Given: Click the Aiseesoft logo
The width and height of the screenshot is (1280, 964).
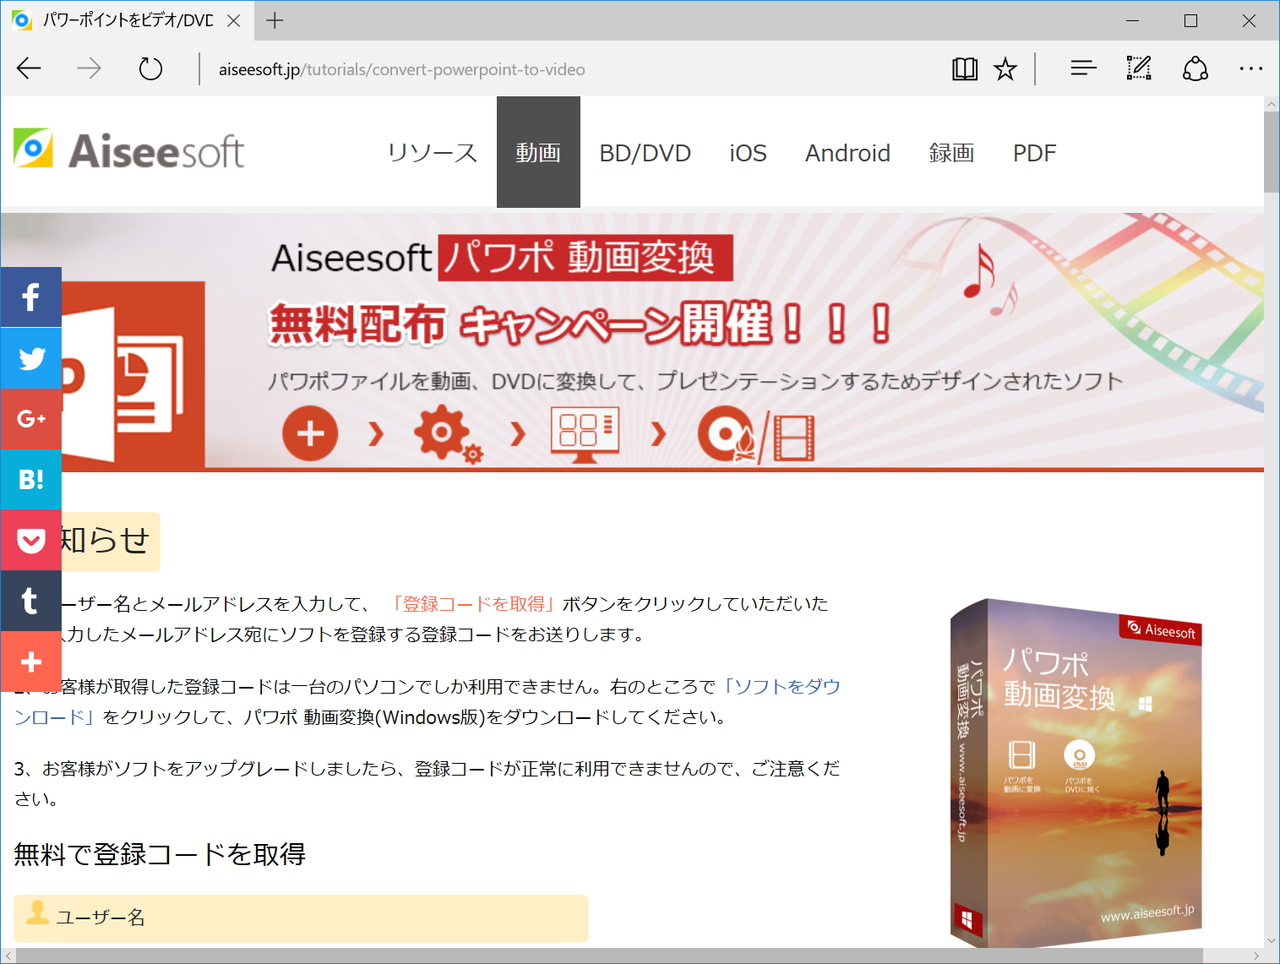Looking at the screenshot, I should pos(128,150).
